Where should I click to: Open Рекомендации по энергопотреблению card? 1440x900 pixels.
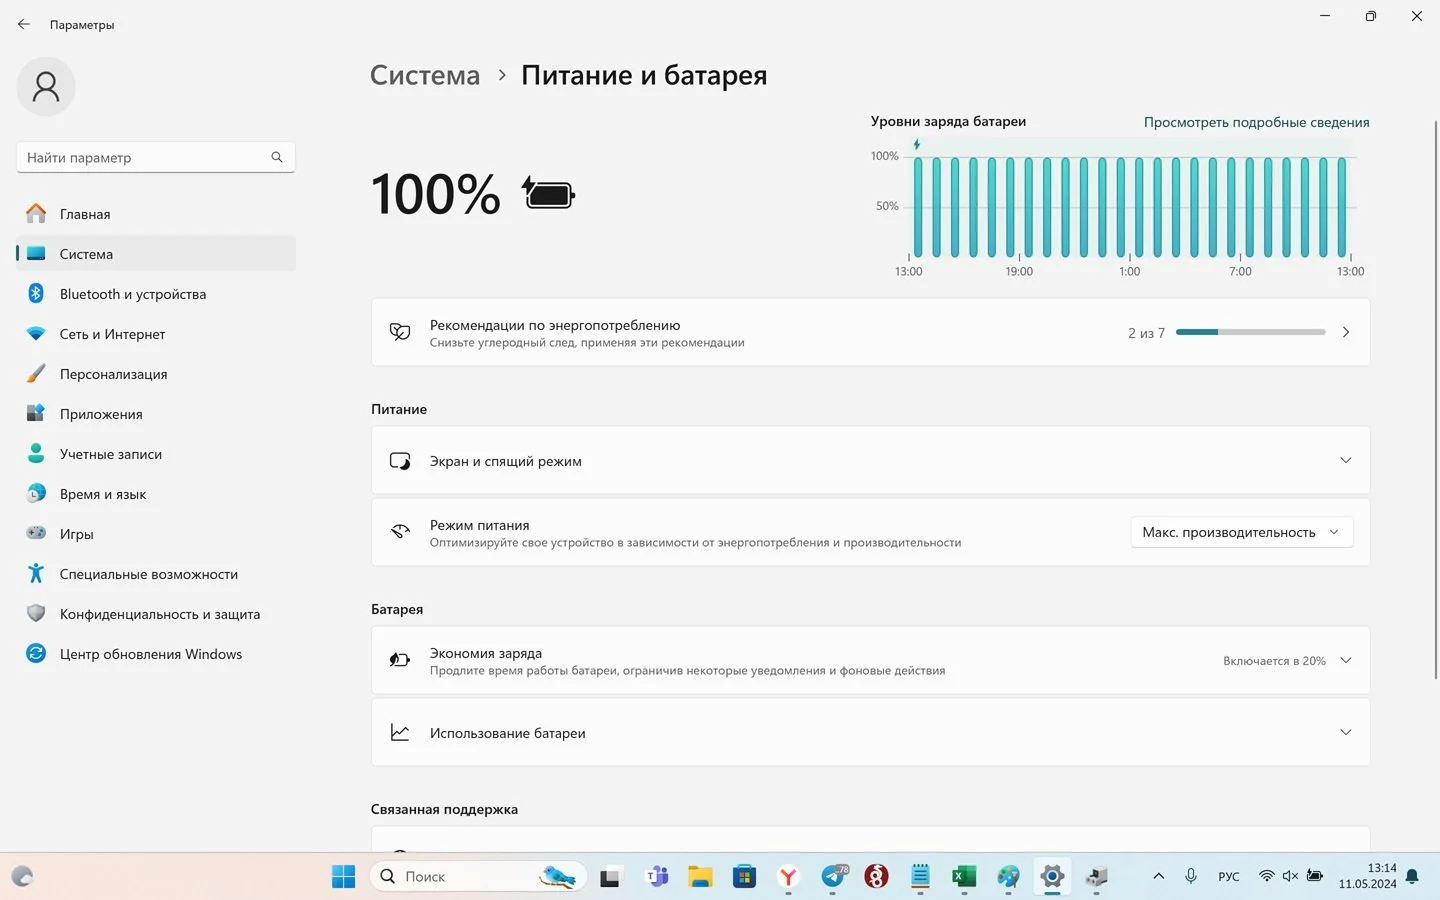point(870,332)
